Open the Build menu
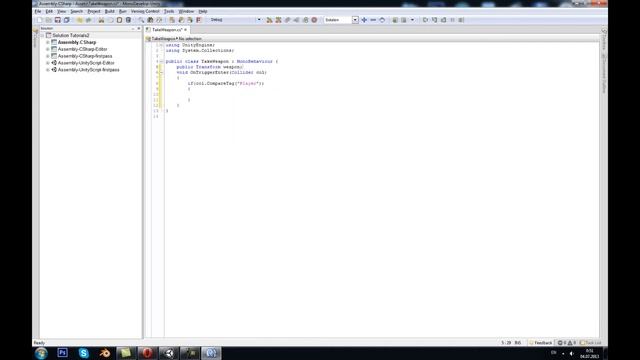640x360 pixels. 109,11
